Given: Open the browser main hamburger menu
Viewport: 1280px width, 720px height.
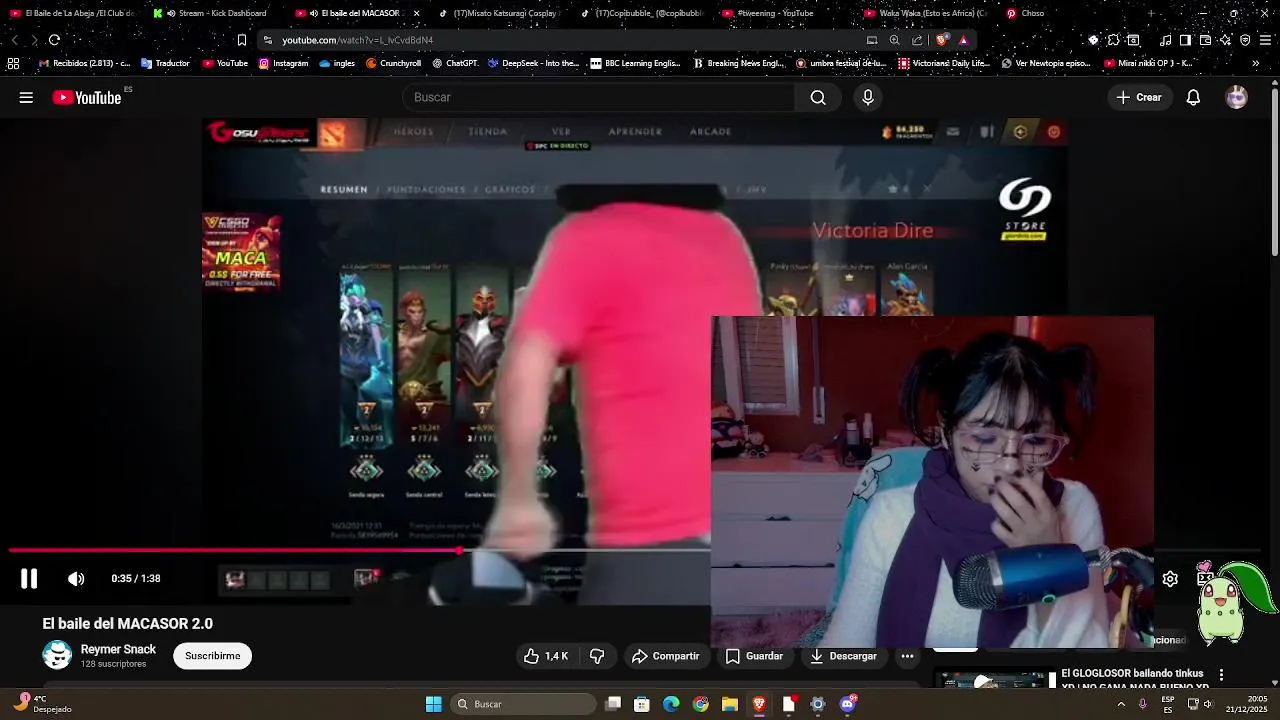Looking at the screenshot, I should click(1265, 40).
